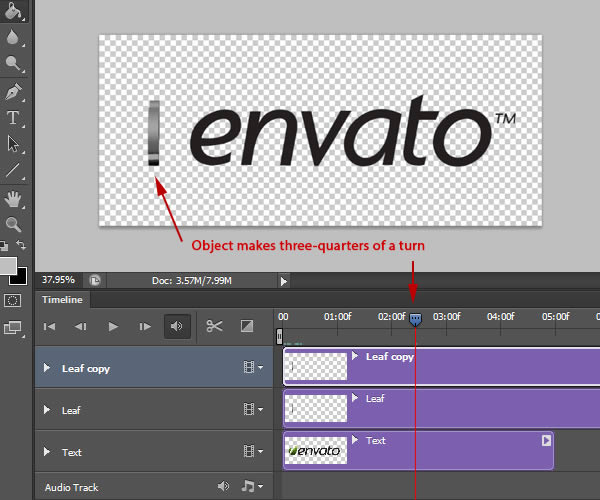Open the document info arrow menu
600x500 pixels.
(284, 282)
